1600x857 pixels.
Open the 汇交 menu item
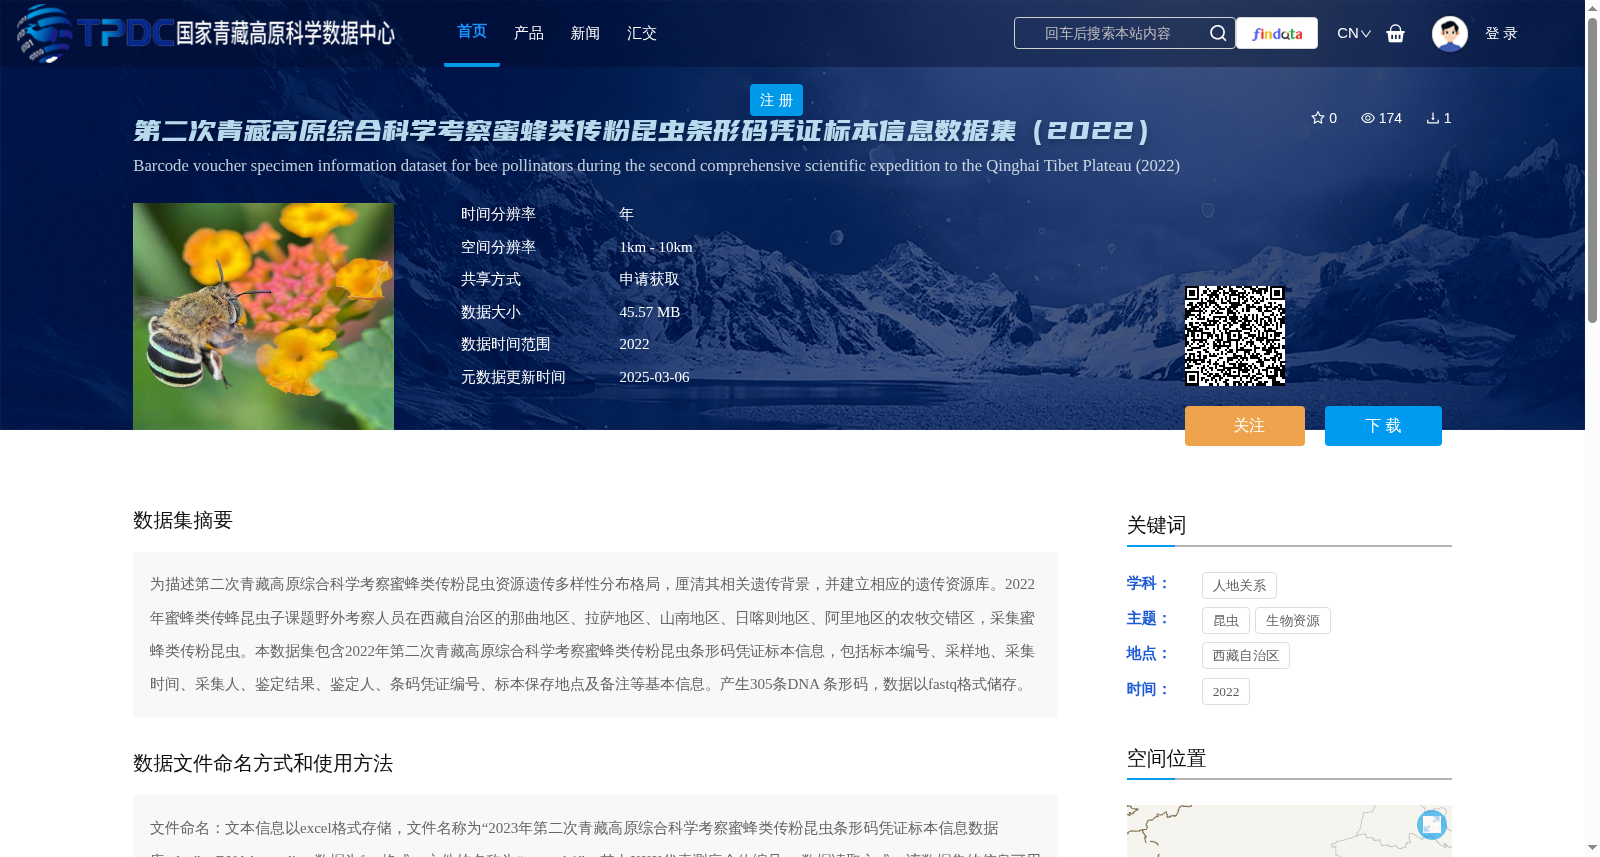642,33
